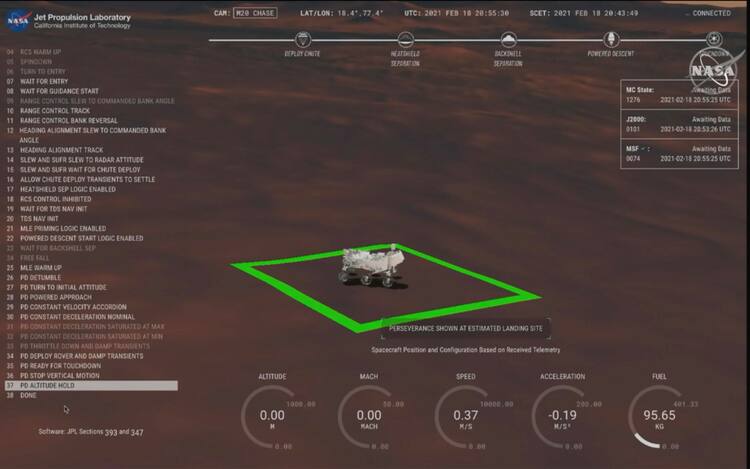Select step 30 PD CONSTANT DECELERATION NOMINAL

click(x=71, y=316)
